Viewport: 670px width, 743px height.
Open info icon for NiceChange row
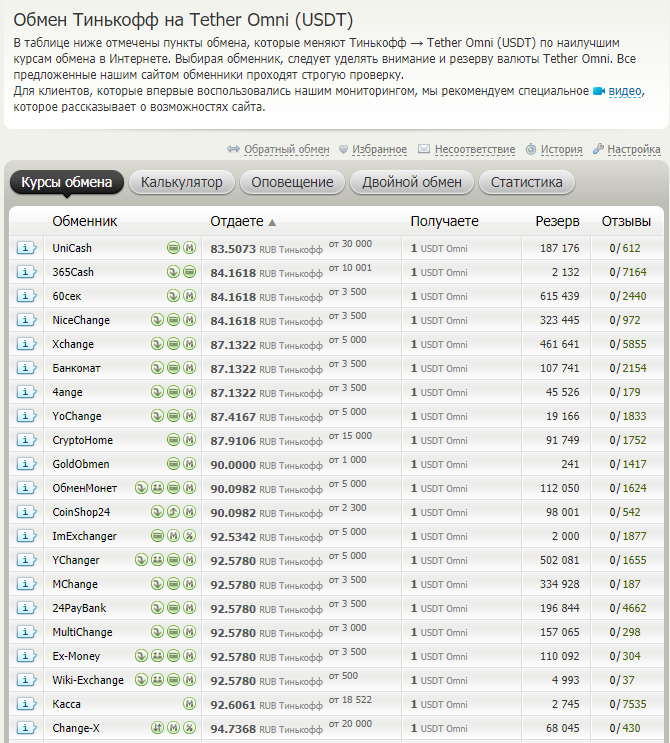point(27,320)
